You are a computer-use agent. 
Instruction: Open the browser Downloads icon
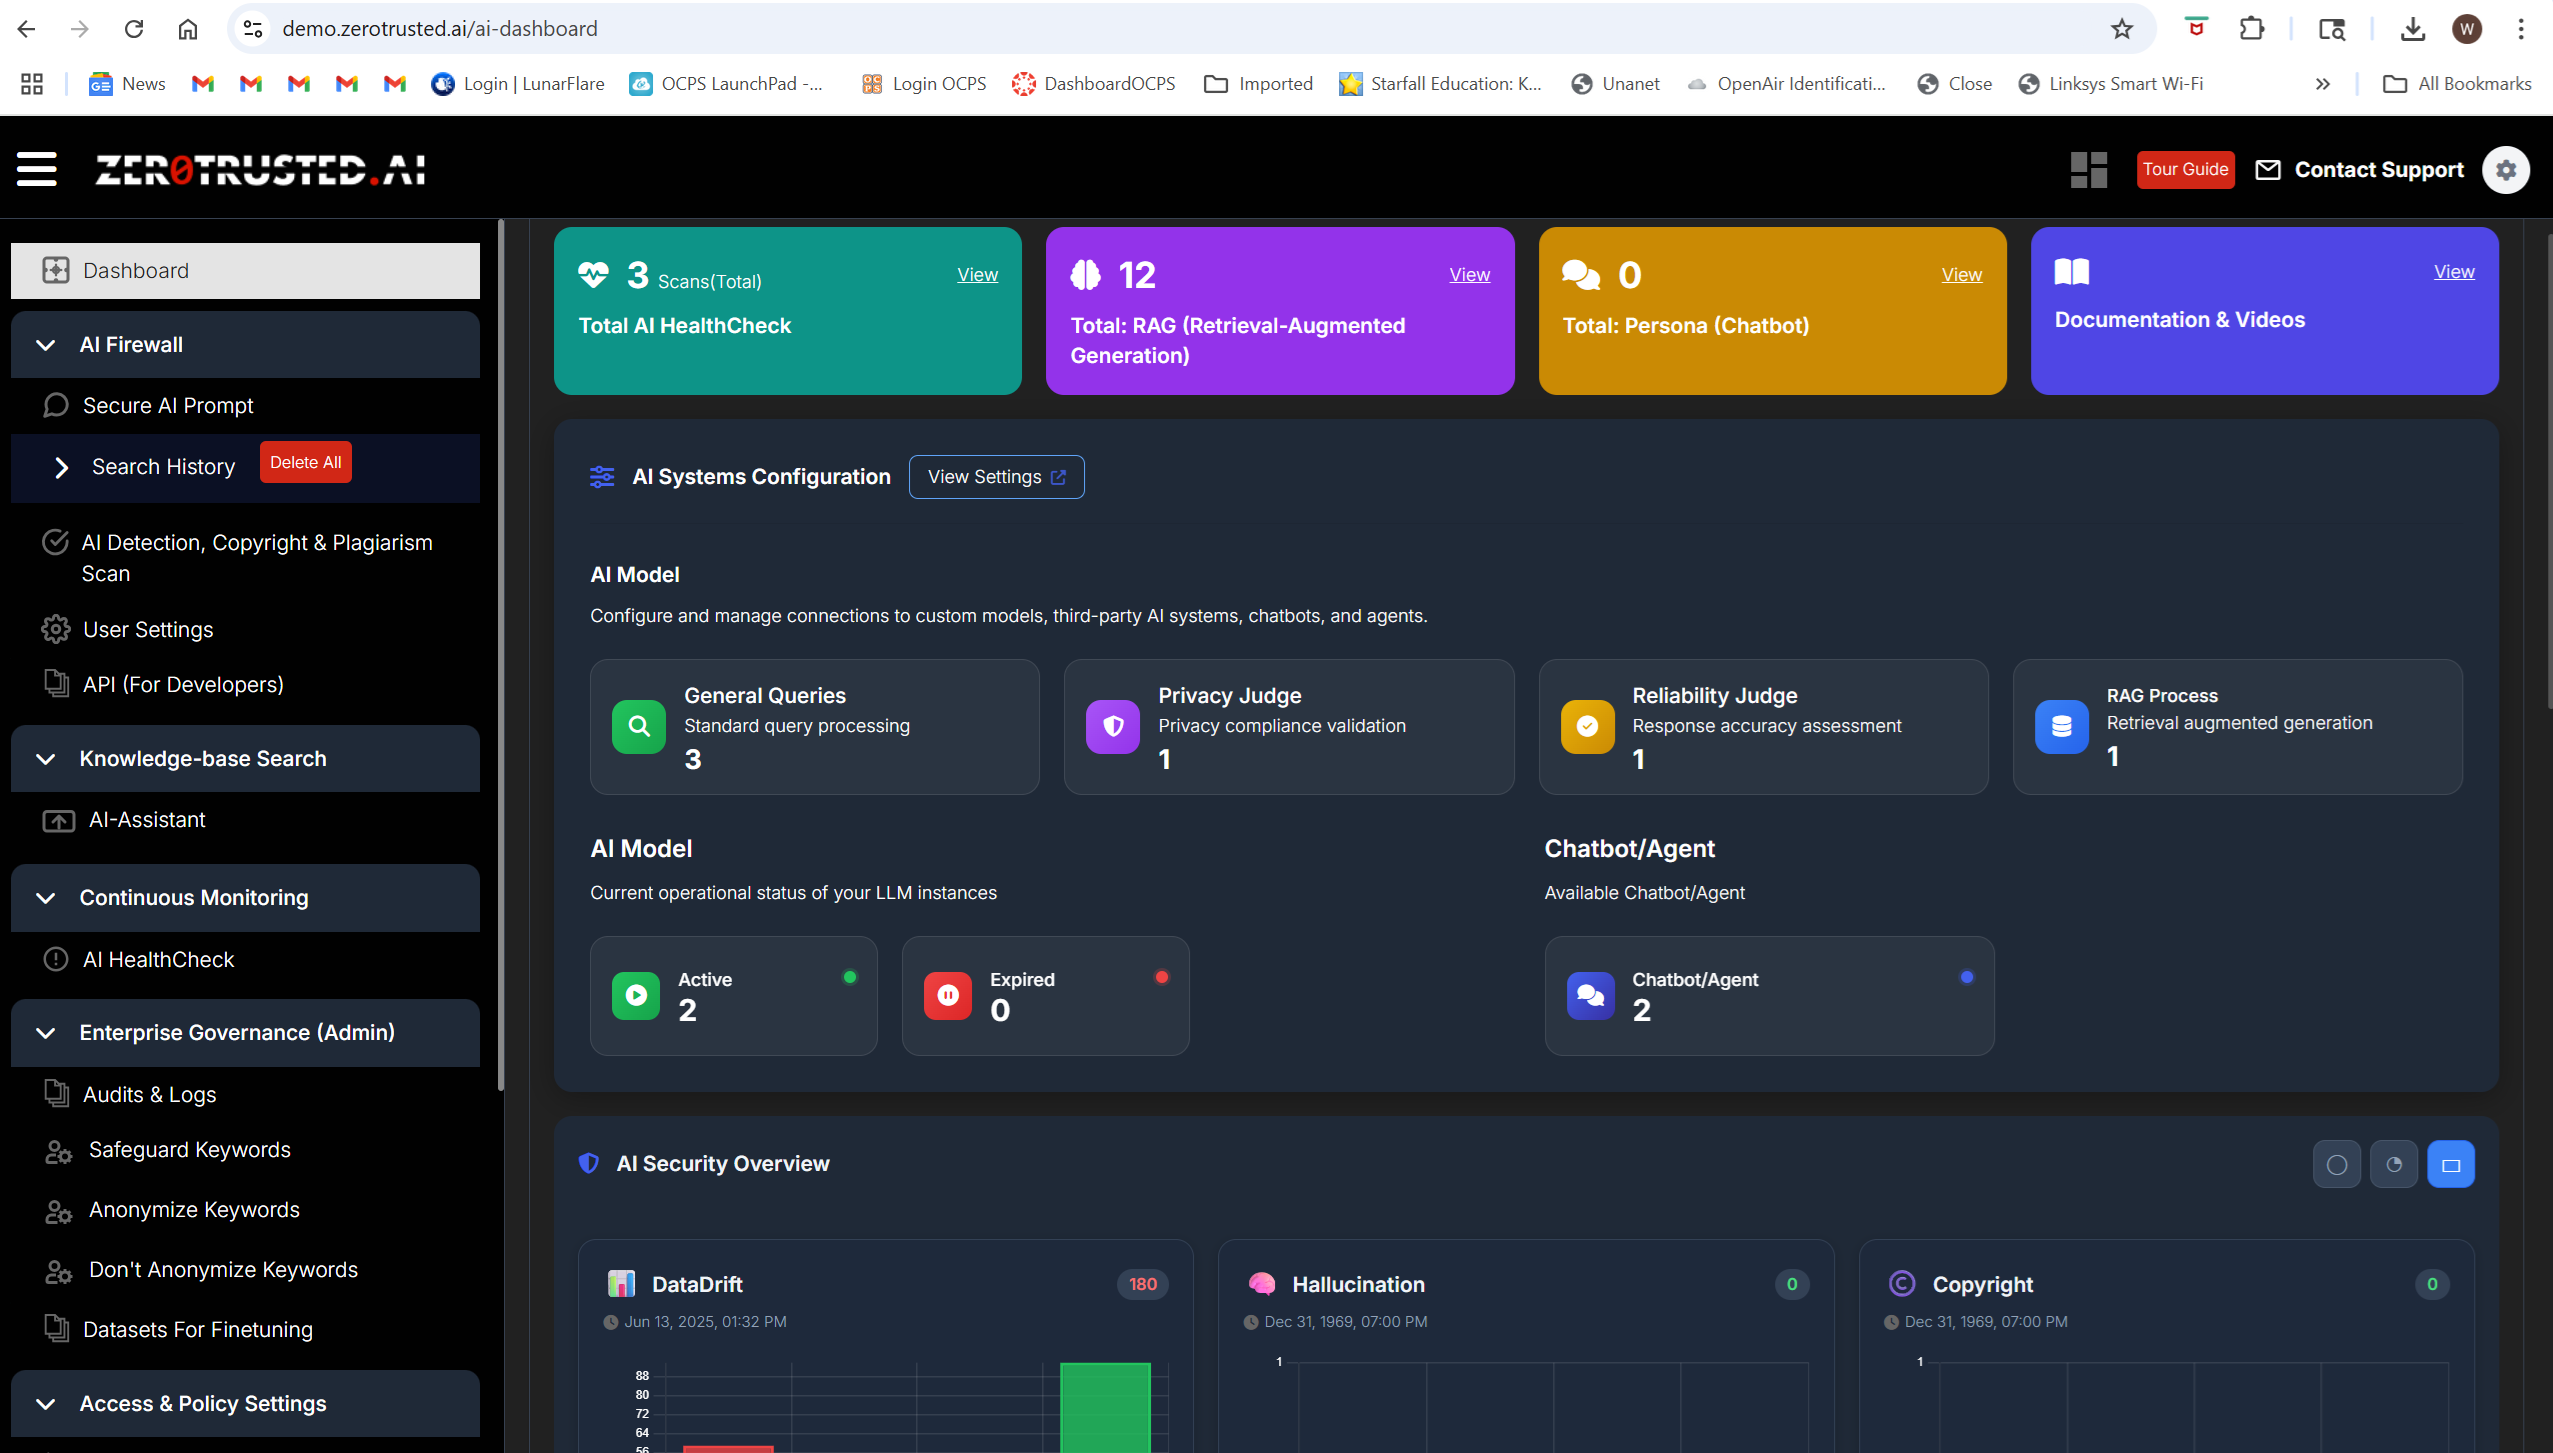(2413, 29)
